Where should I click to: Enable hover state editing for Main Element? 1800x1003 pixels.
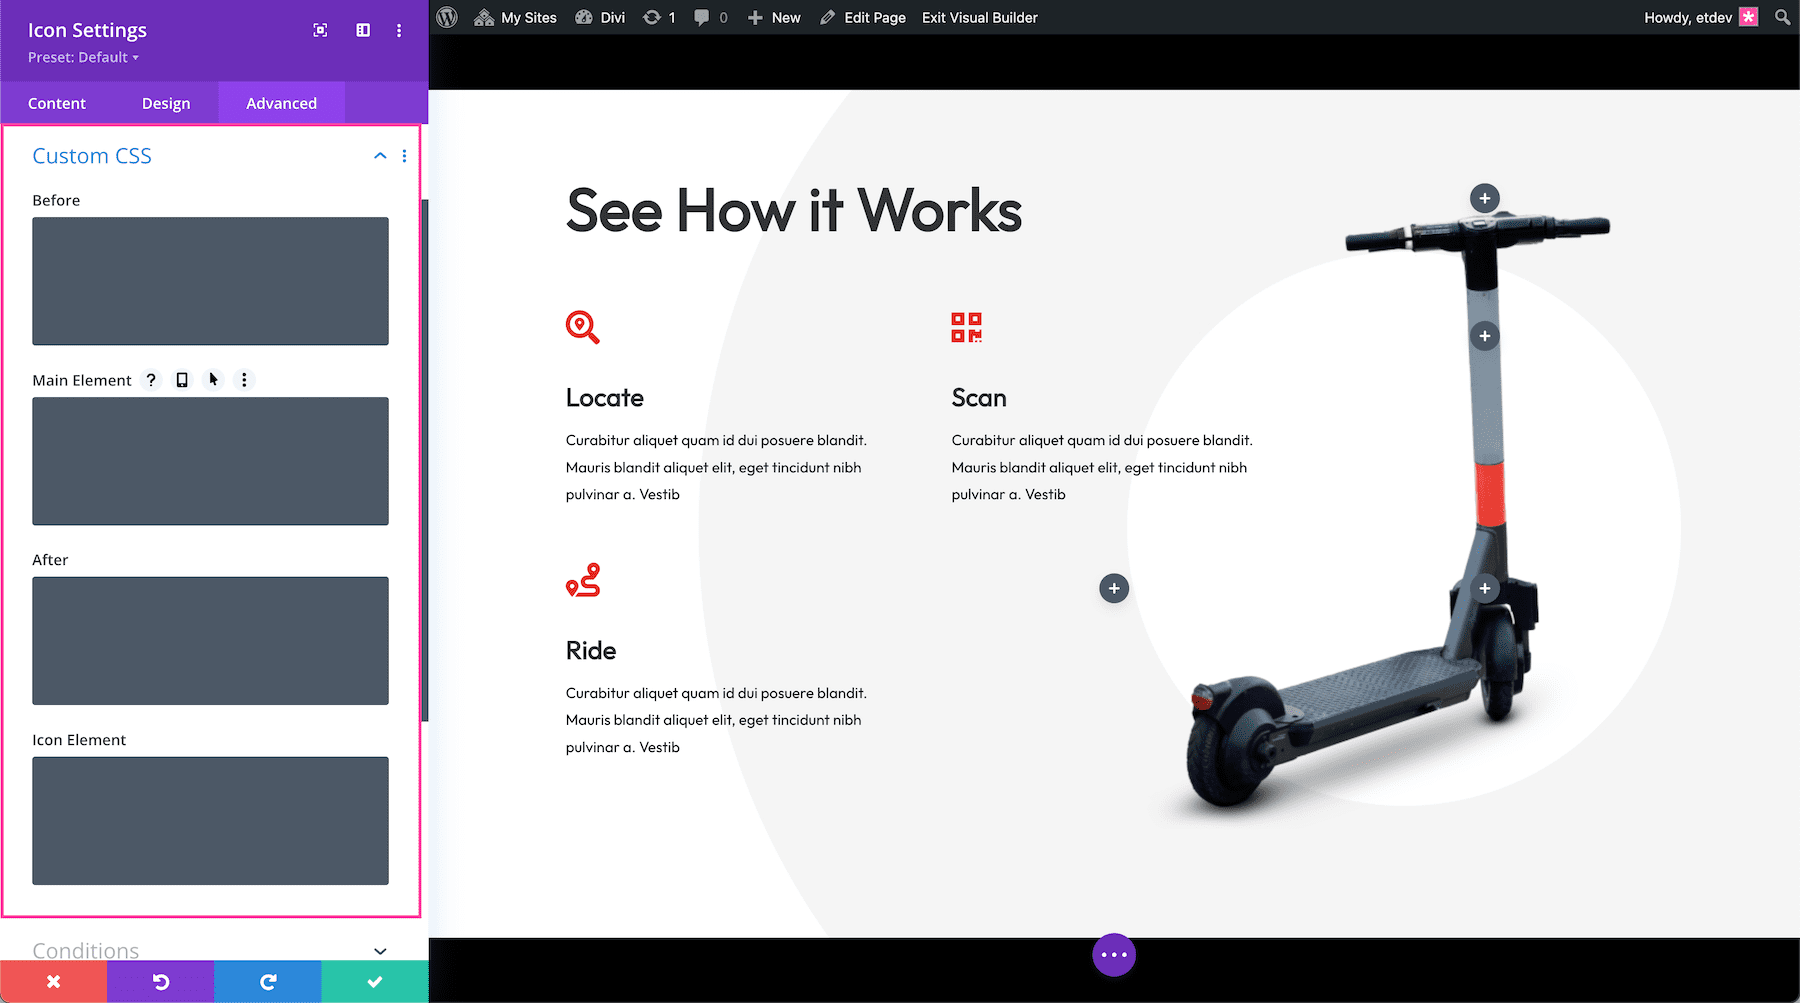[213, 380]
